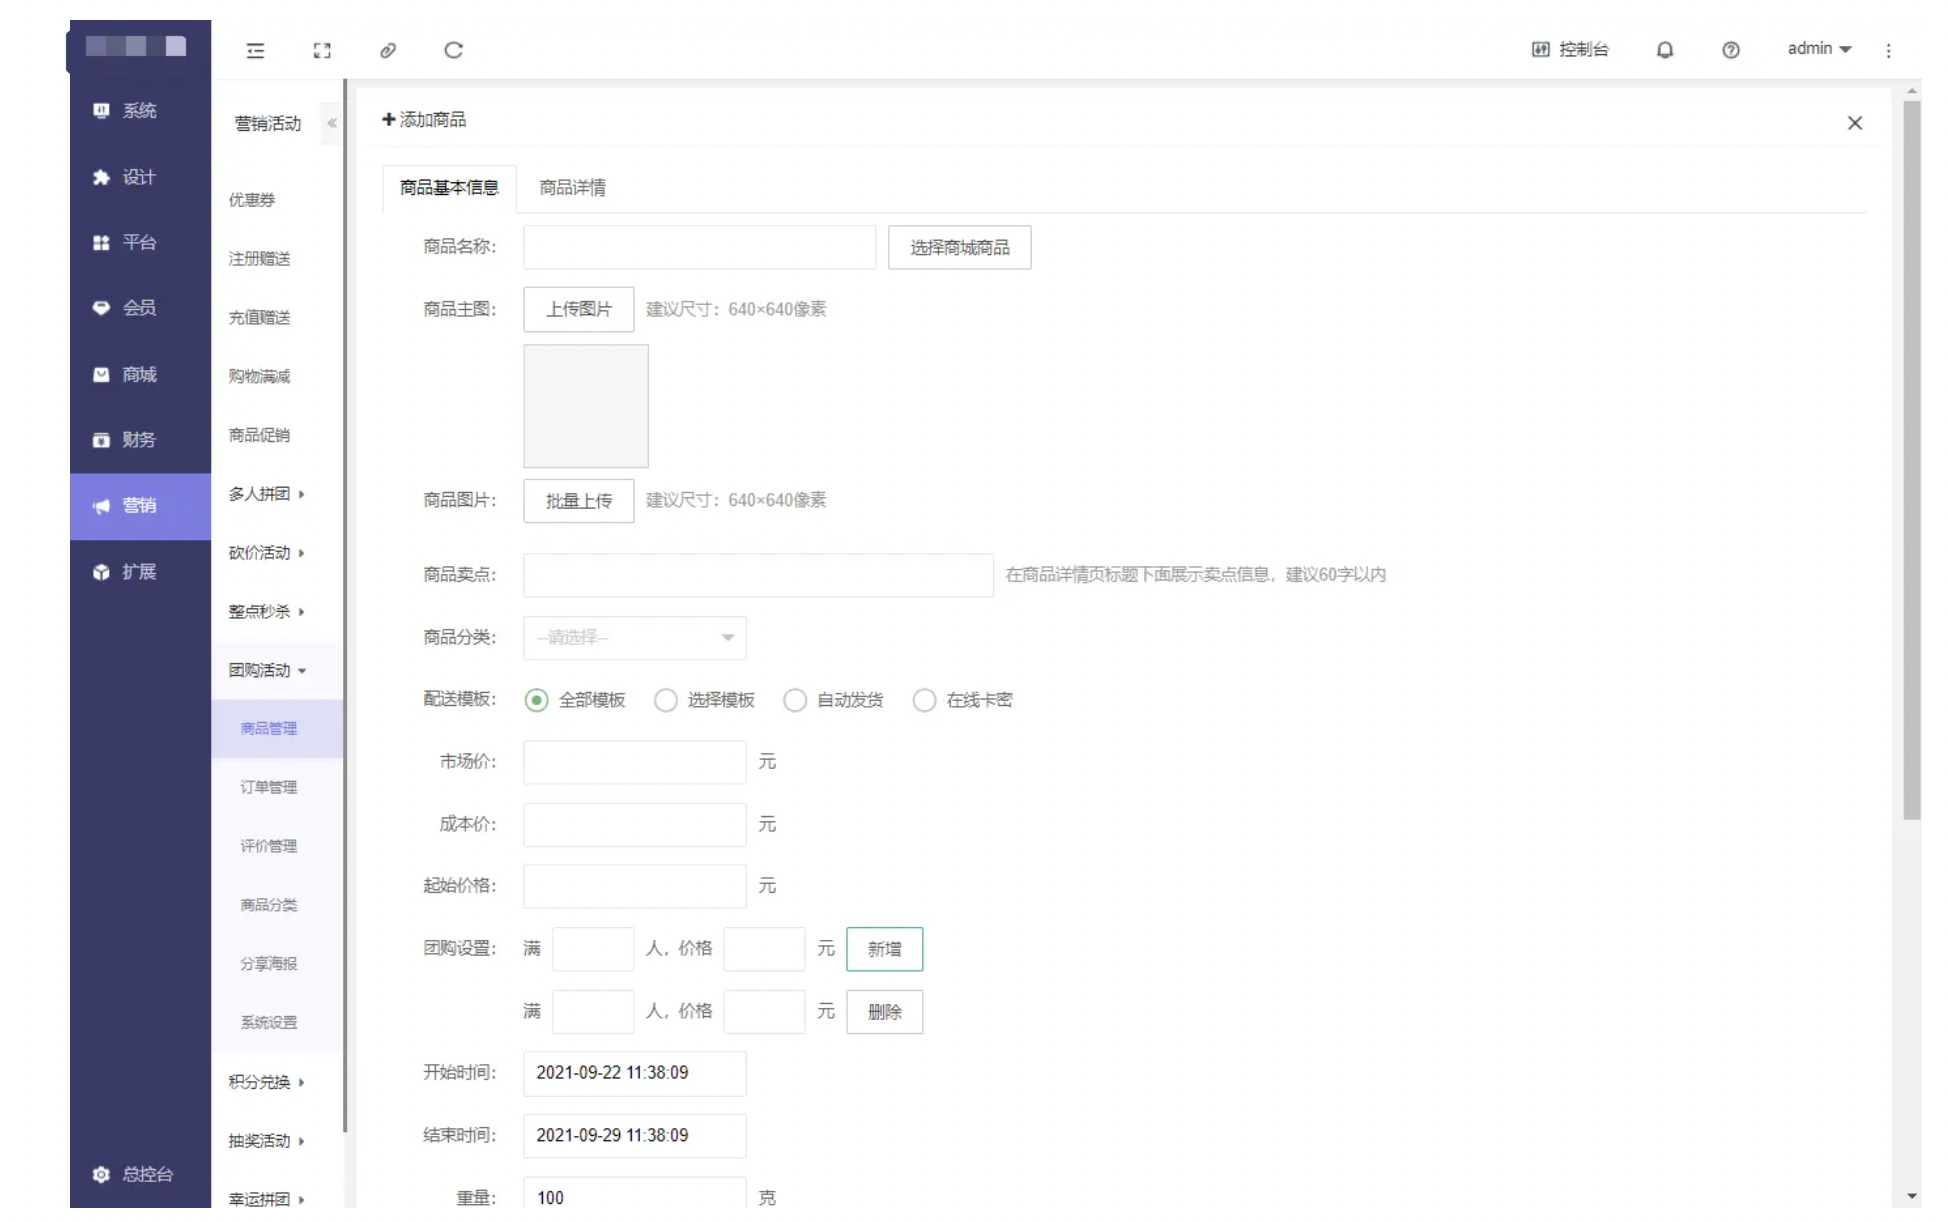Click 新增 group-buy tier button
This screenshot has height=1222, width=1948.
click(x=885, y=949)
